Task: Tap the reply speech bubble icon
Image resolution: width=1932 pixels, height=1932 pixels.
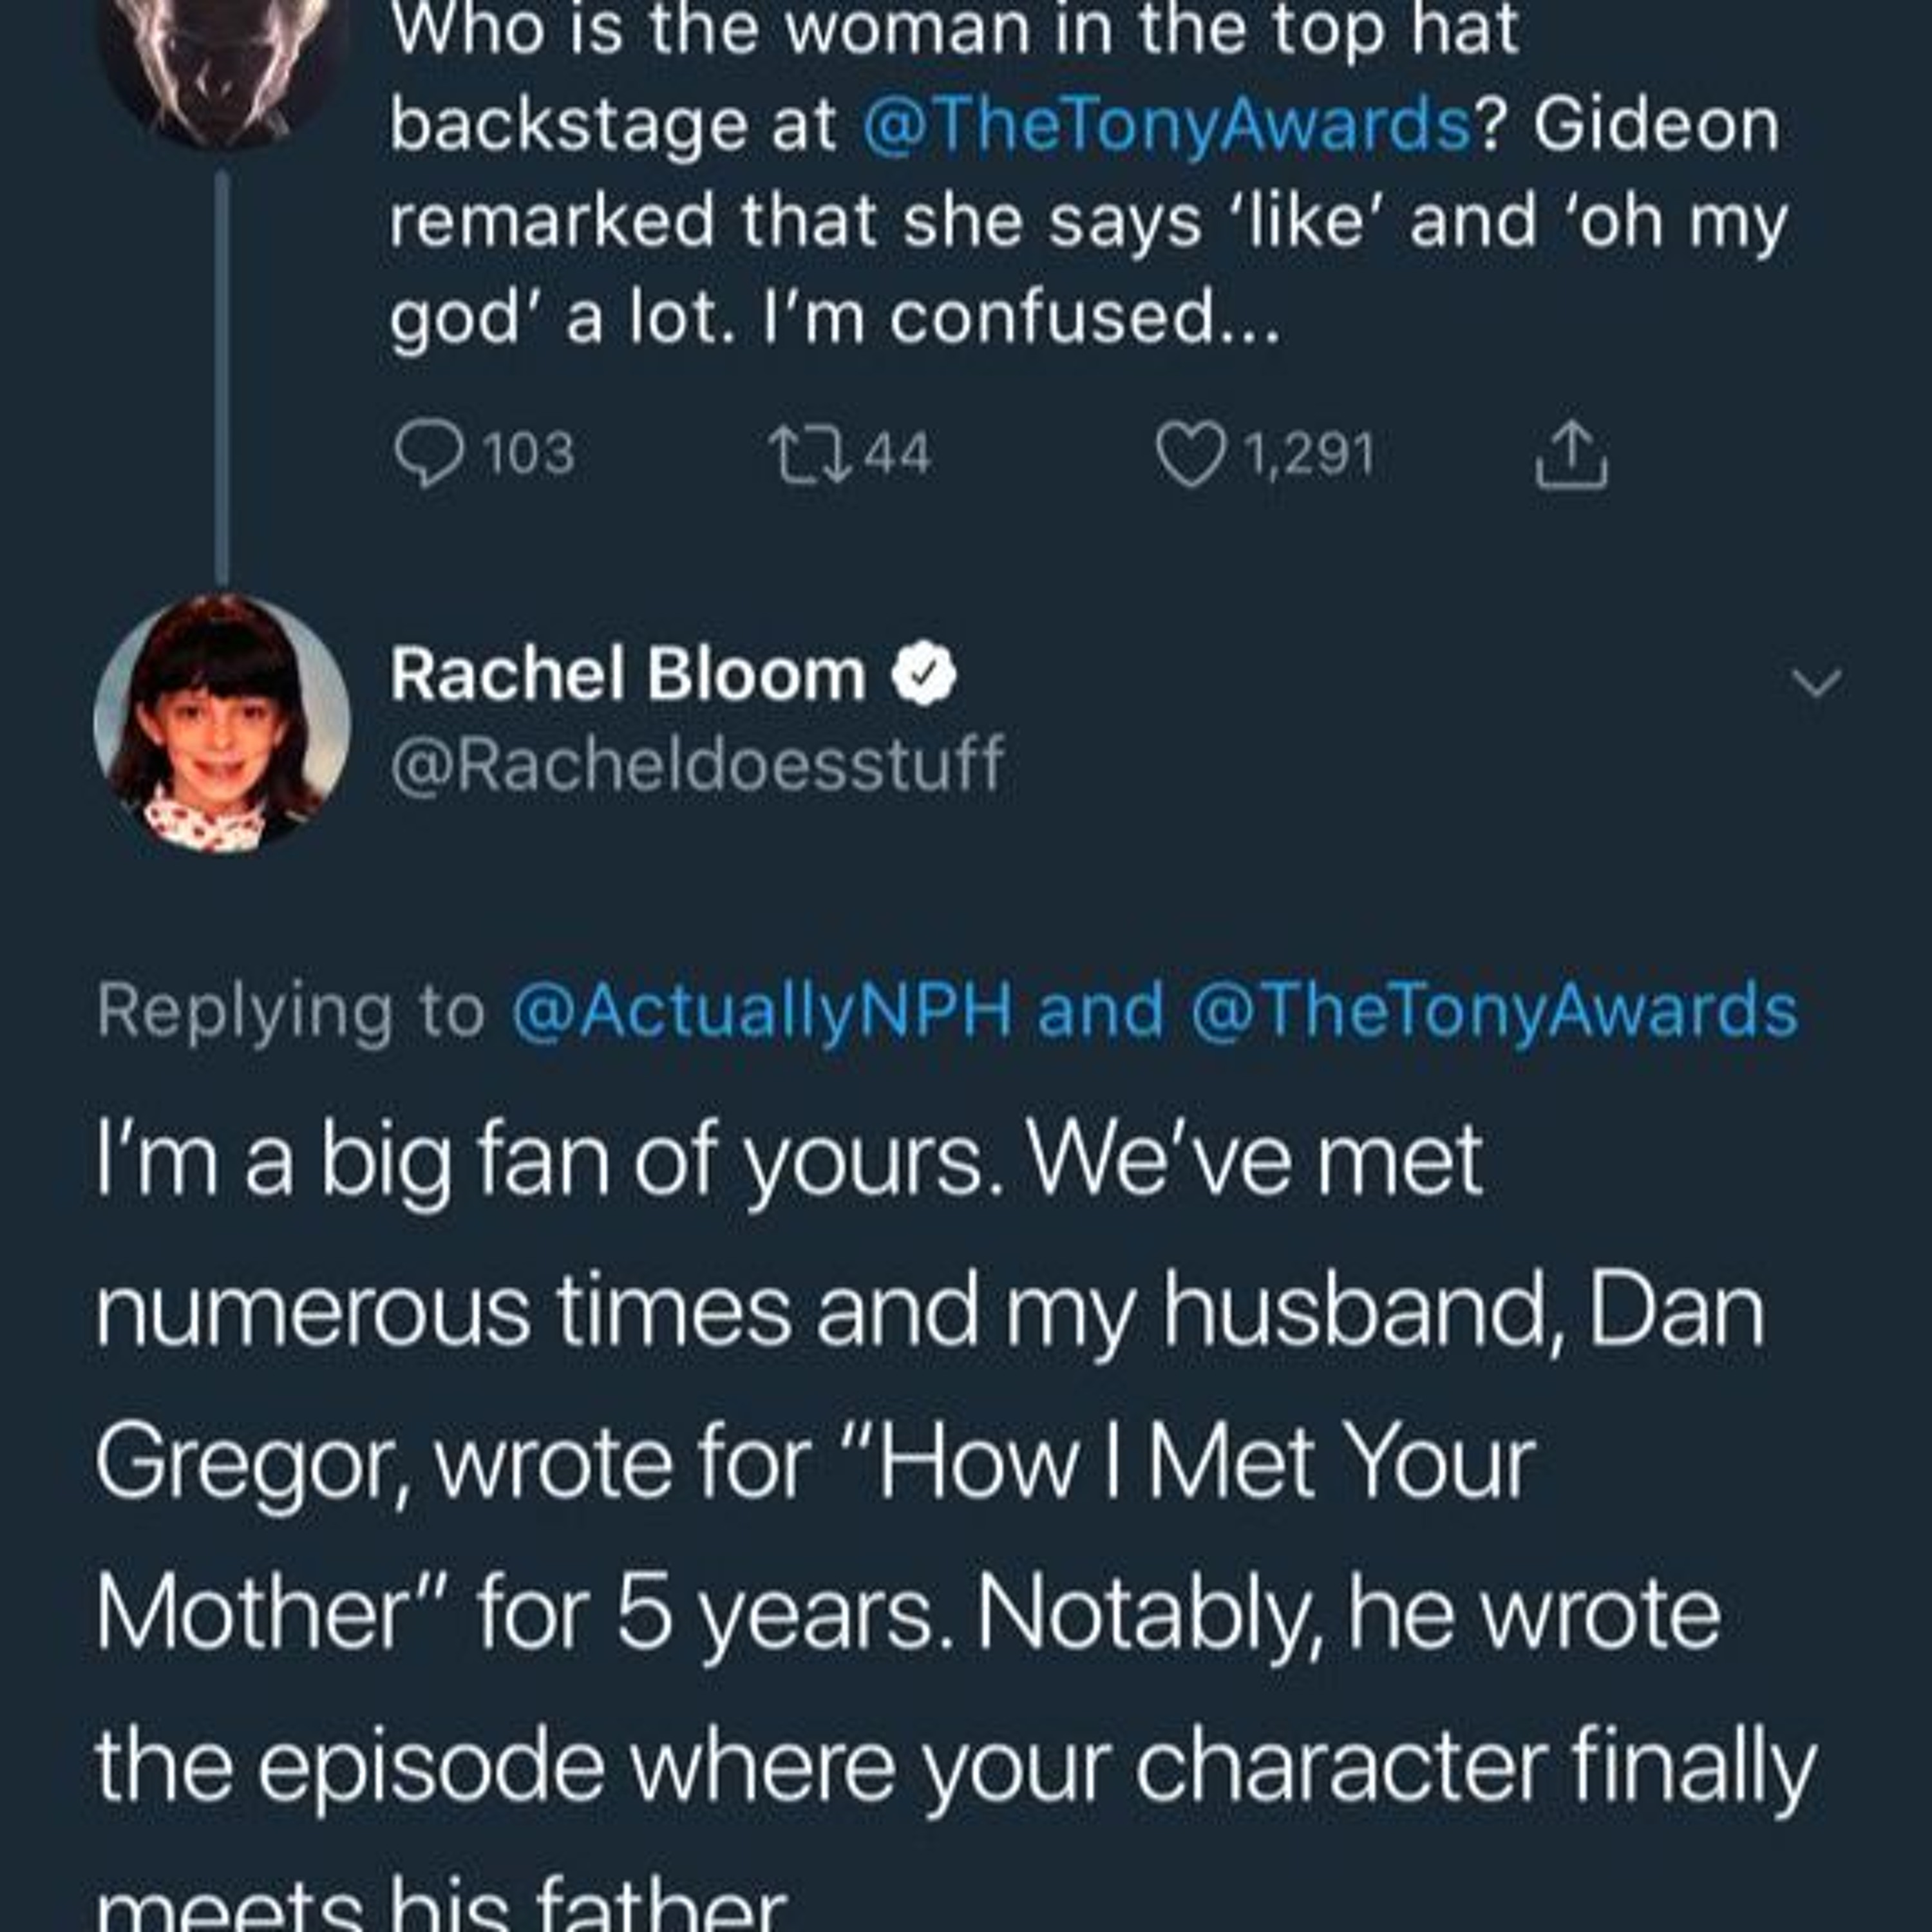Action: click(430, 455)
